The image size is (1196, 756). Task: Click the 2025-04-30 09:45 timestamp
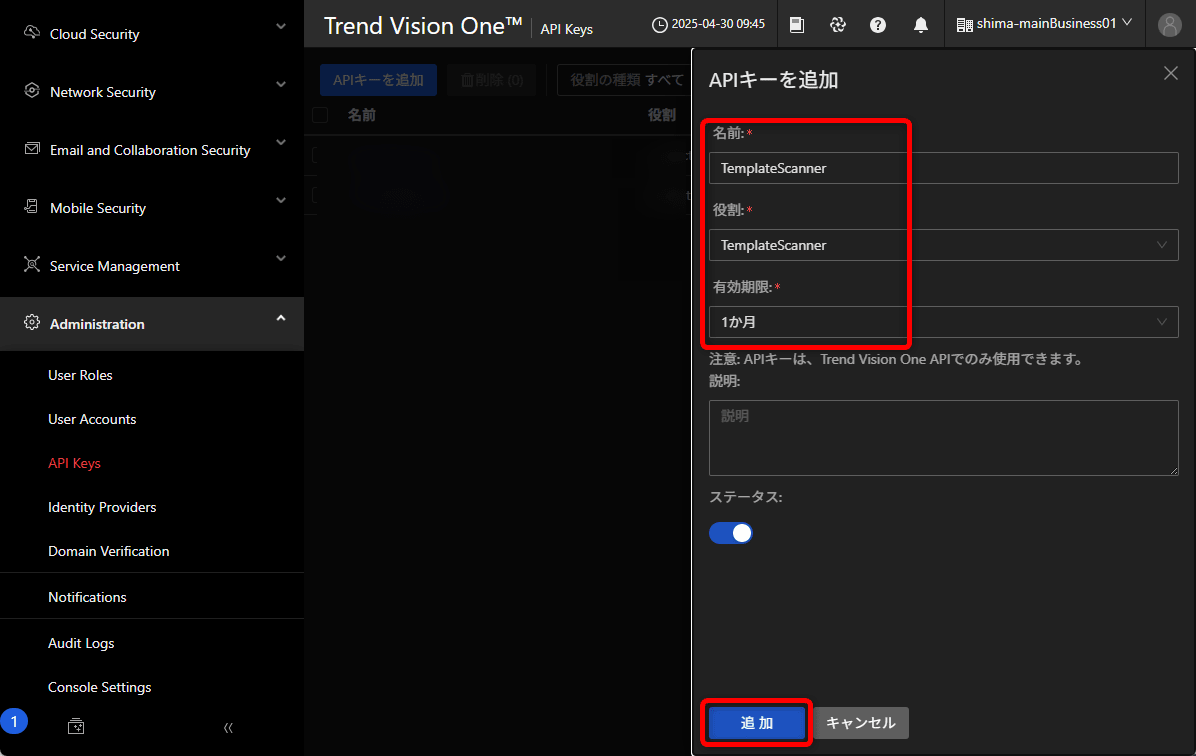click(718, 24)
